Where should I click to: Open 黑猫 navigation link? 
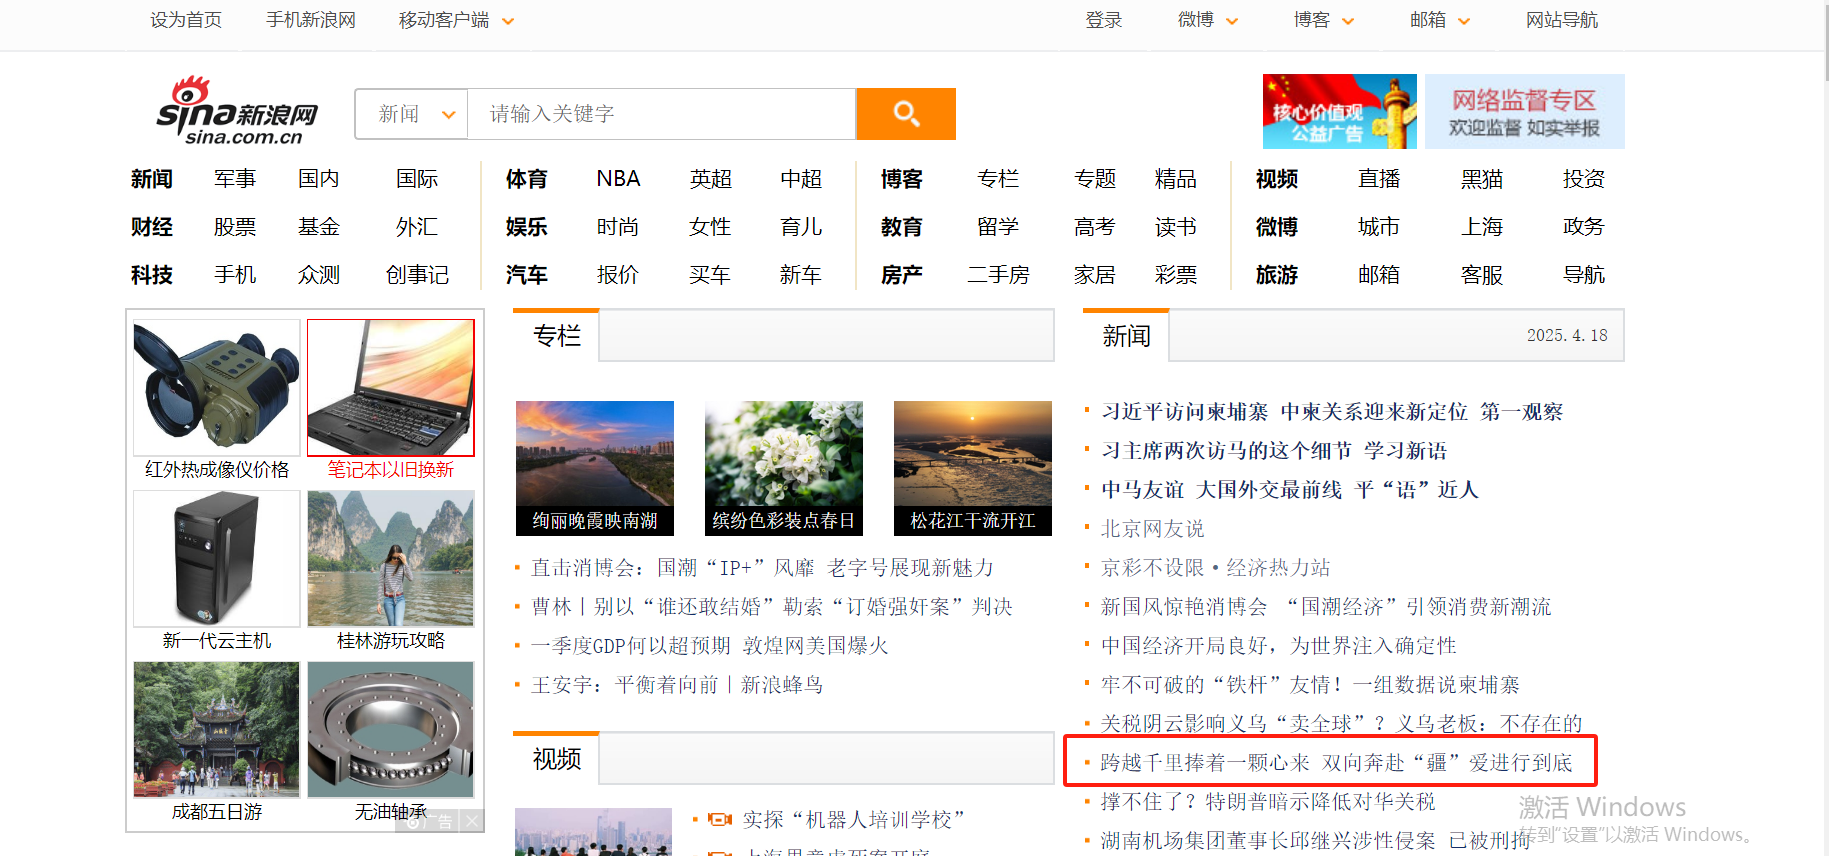(x=1482, y=179)
